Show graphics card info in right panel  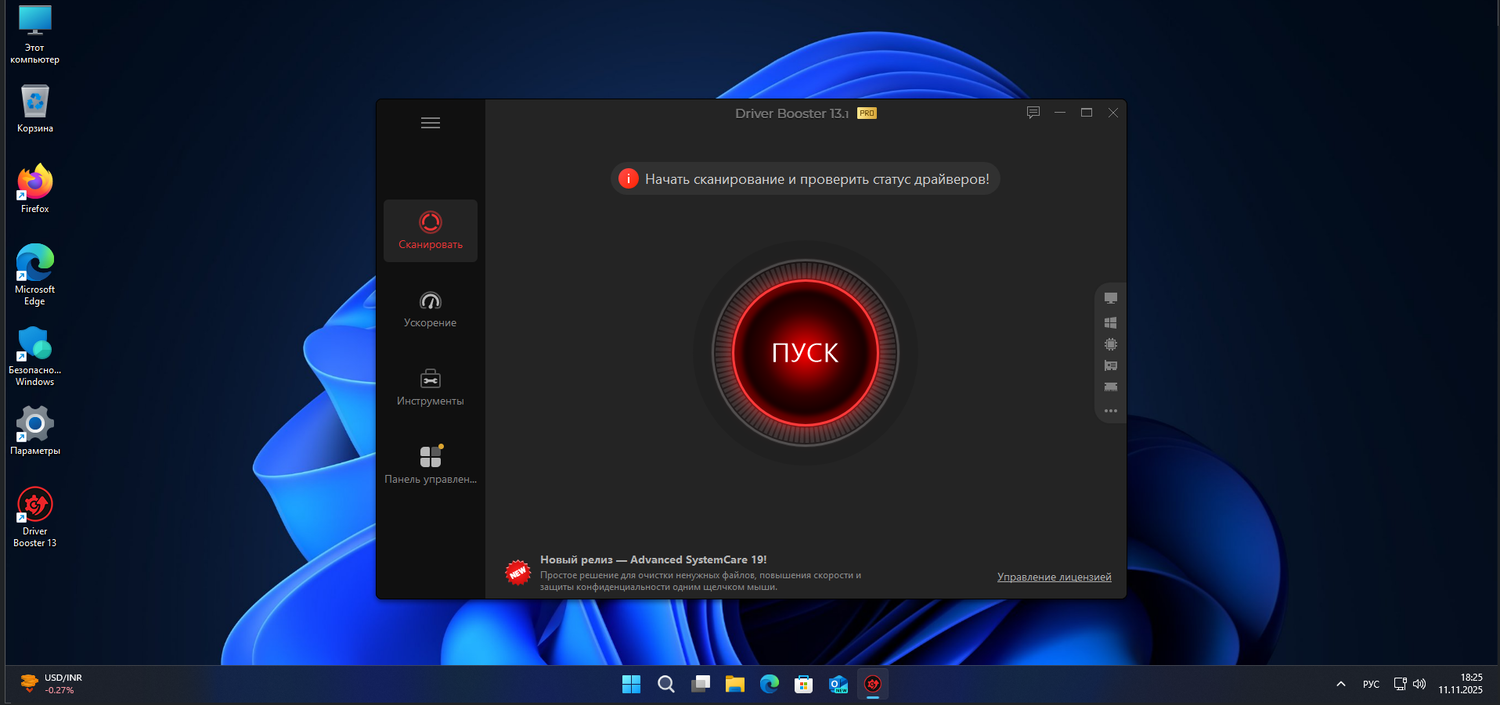pos(1110,366)
